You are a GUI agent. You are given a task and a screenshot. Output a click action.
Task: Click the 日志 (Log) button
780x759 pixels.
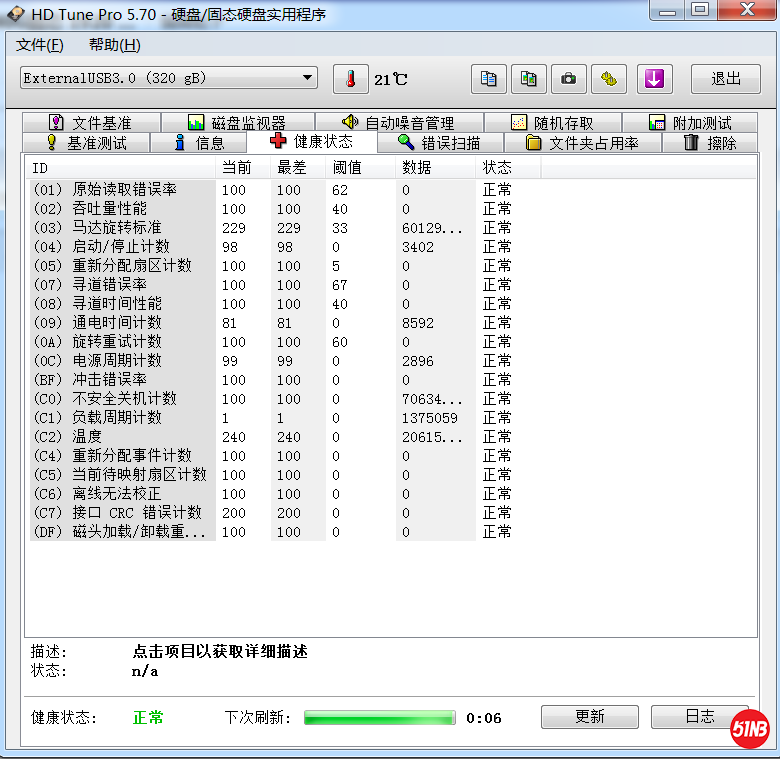click(x=699, y=717)
